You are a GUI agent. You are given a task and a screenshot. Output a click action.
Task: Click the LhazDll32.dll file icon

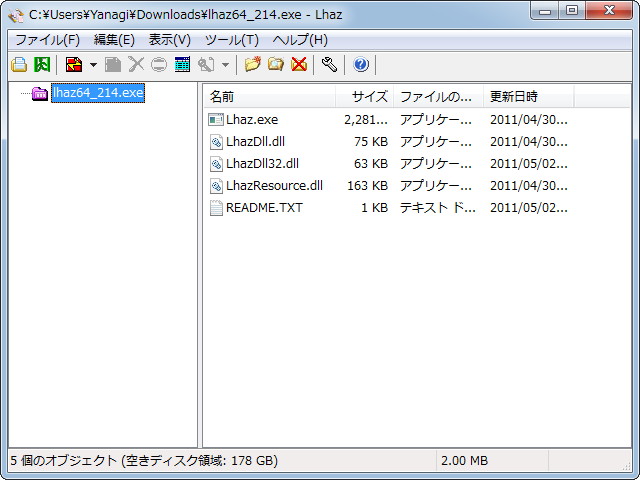pos(216,164)
